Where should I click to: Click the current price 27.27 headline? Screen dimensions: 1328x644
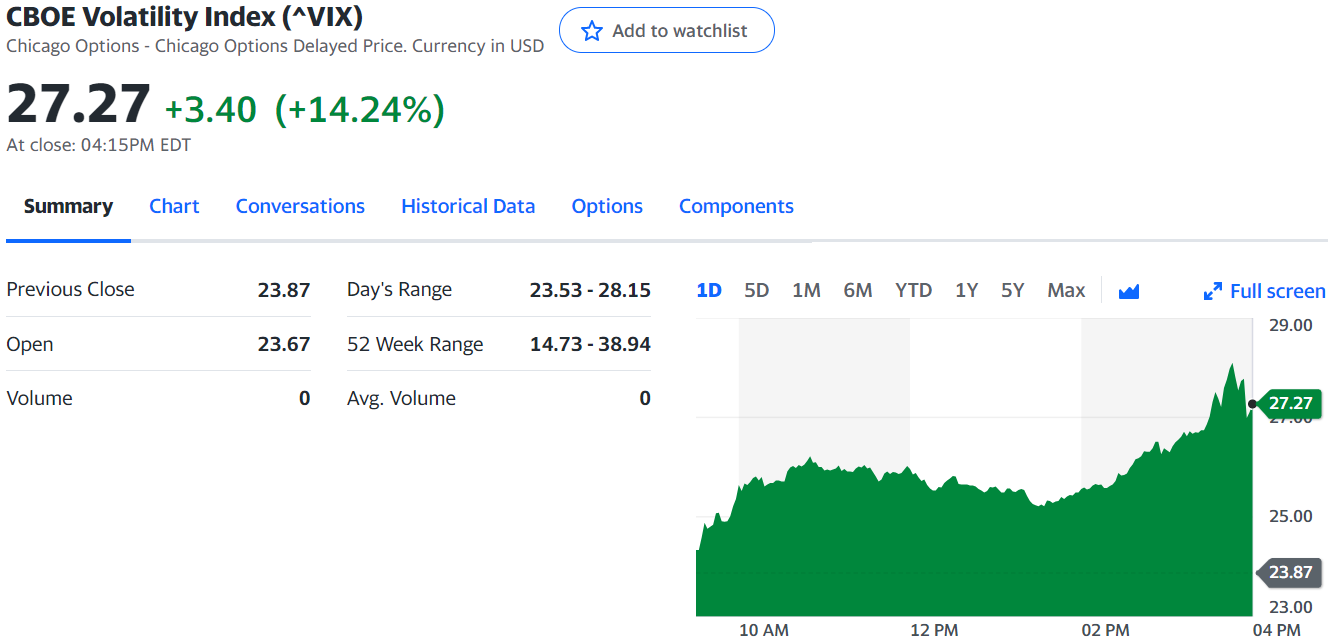(x=78, y=104)
